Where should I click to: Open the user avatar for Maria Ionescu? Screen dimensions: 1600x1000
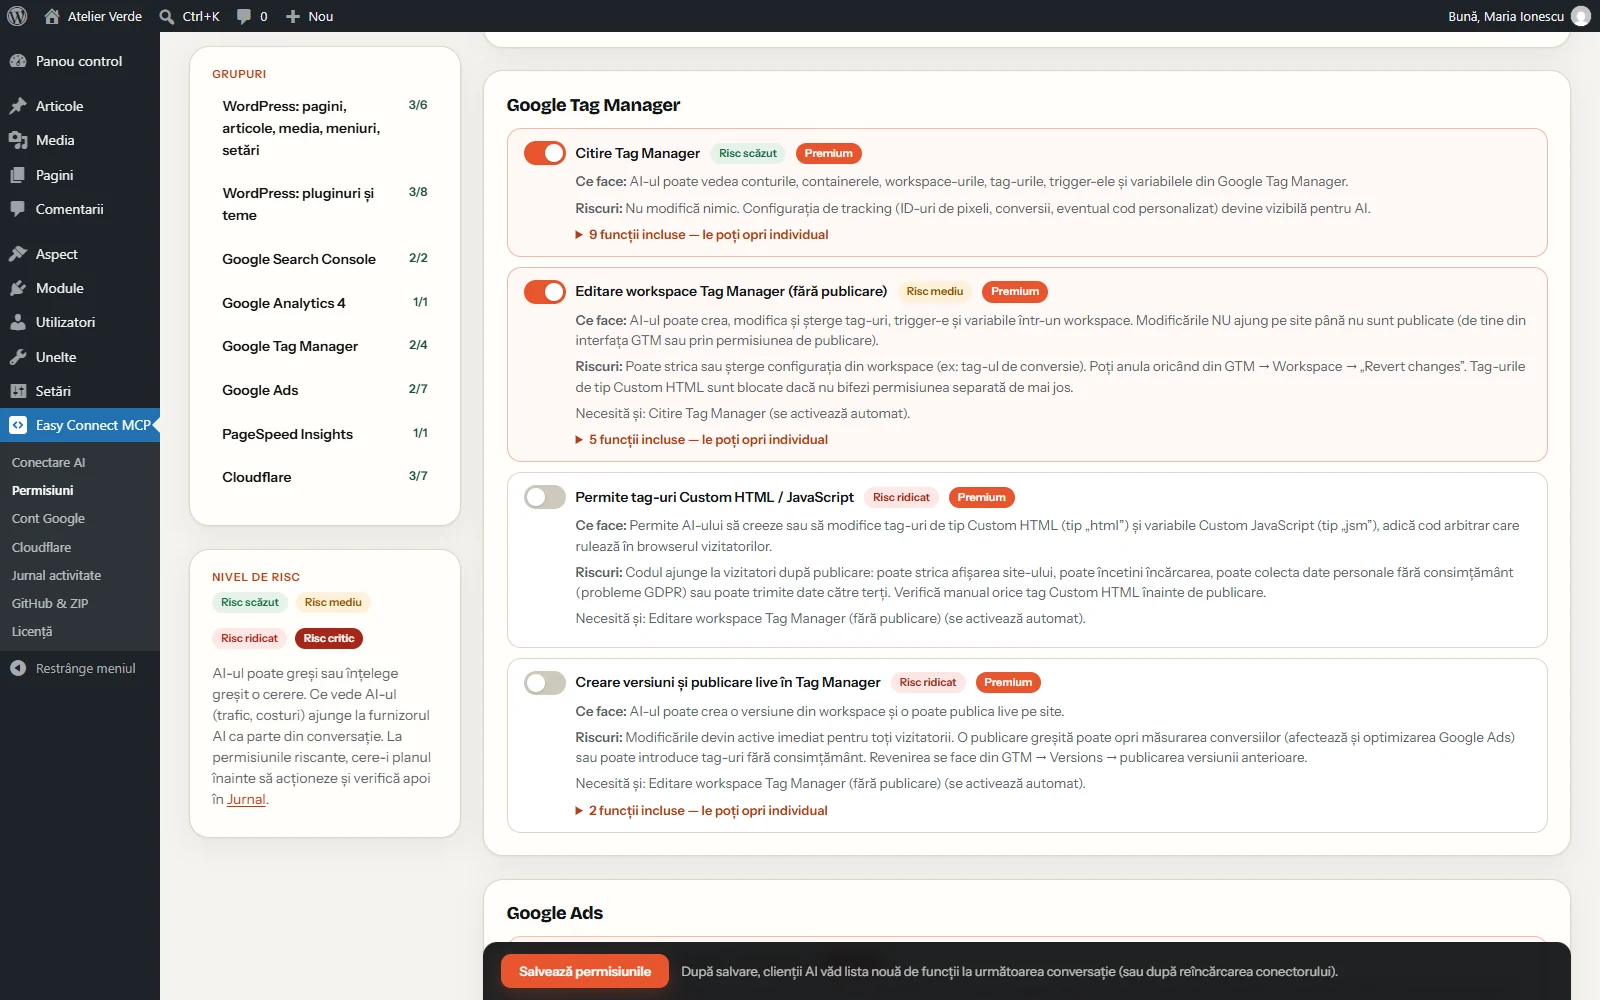coord(1581,16)
